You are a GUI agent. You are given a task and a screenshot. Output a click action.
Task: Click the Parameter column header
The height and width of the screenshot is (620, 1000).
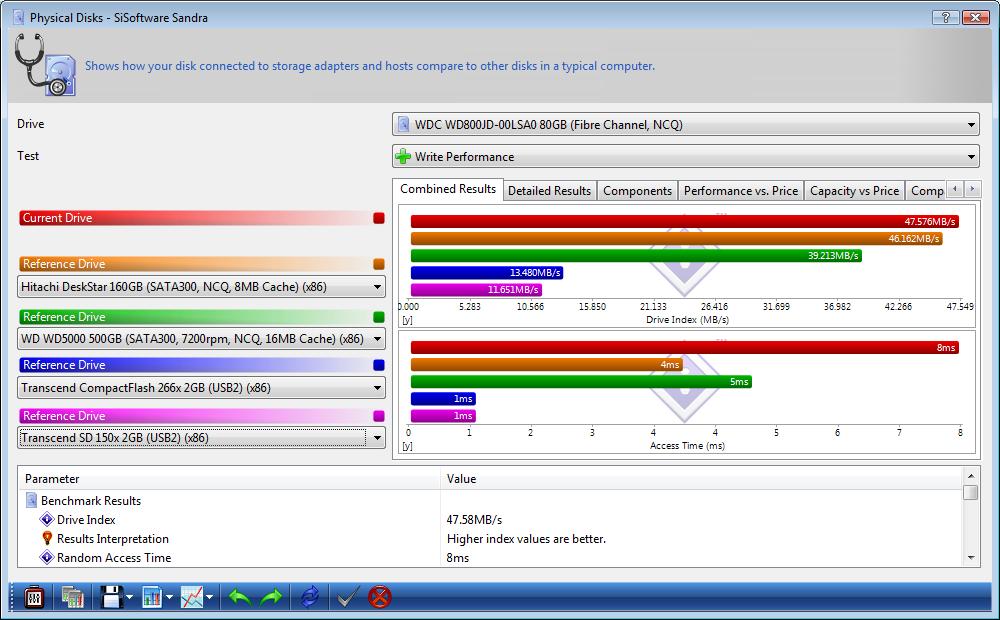tap(229, 478)
